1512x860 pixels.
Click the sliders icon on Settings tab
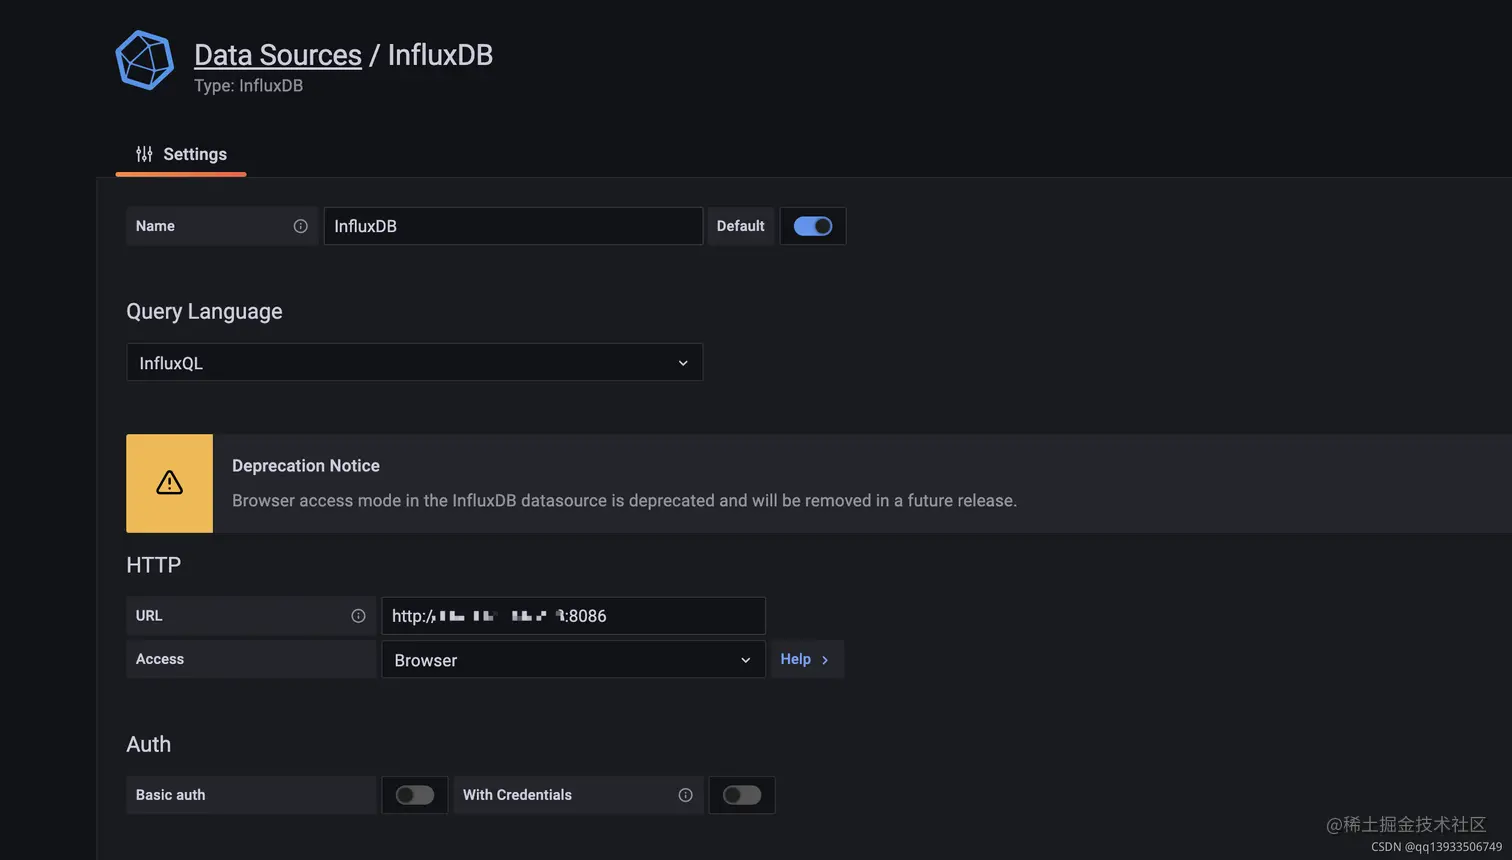(x=144, y=154)
